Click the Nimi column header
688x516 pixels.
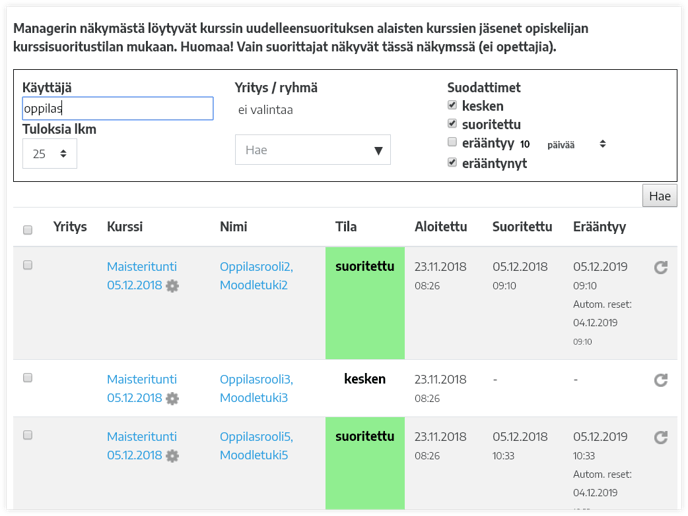pos(233,227)
